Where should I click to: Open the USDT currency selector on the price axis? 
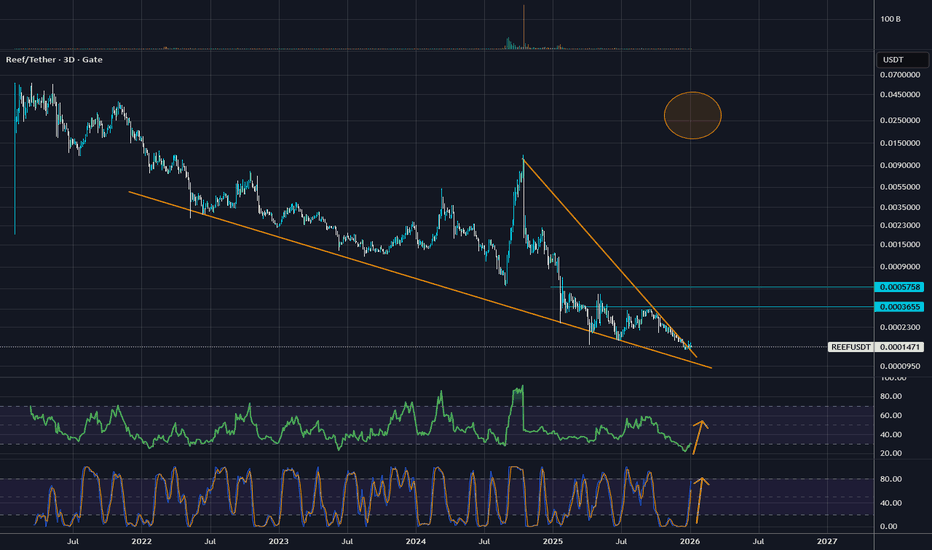pos(902,59)
